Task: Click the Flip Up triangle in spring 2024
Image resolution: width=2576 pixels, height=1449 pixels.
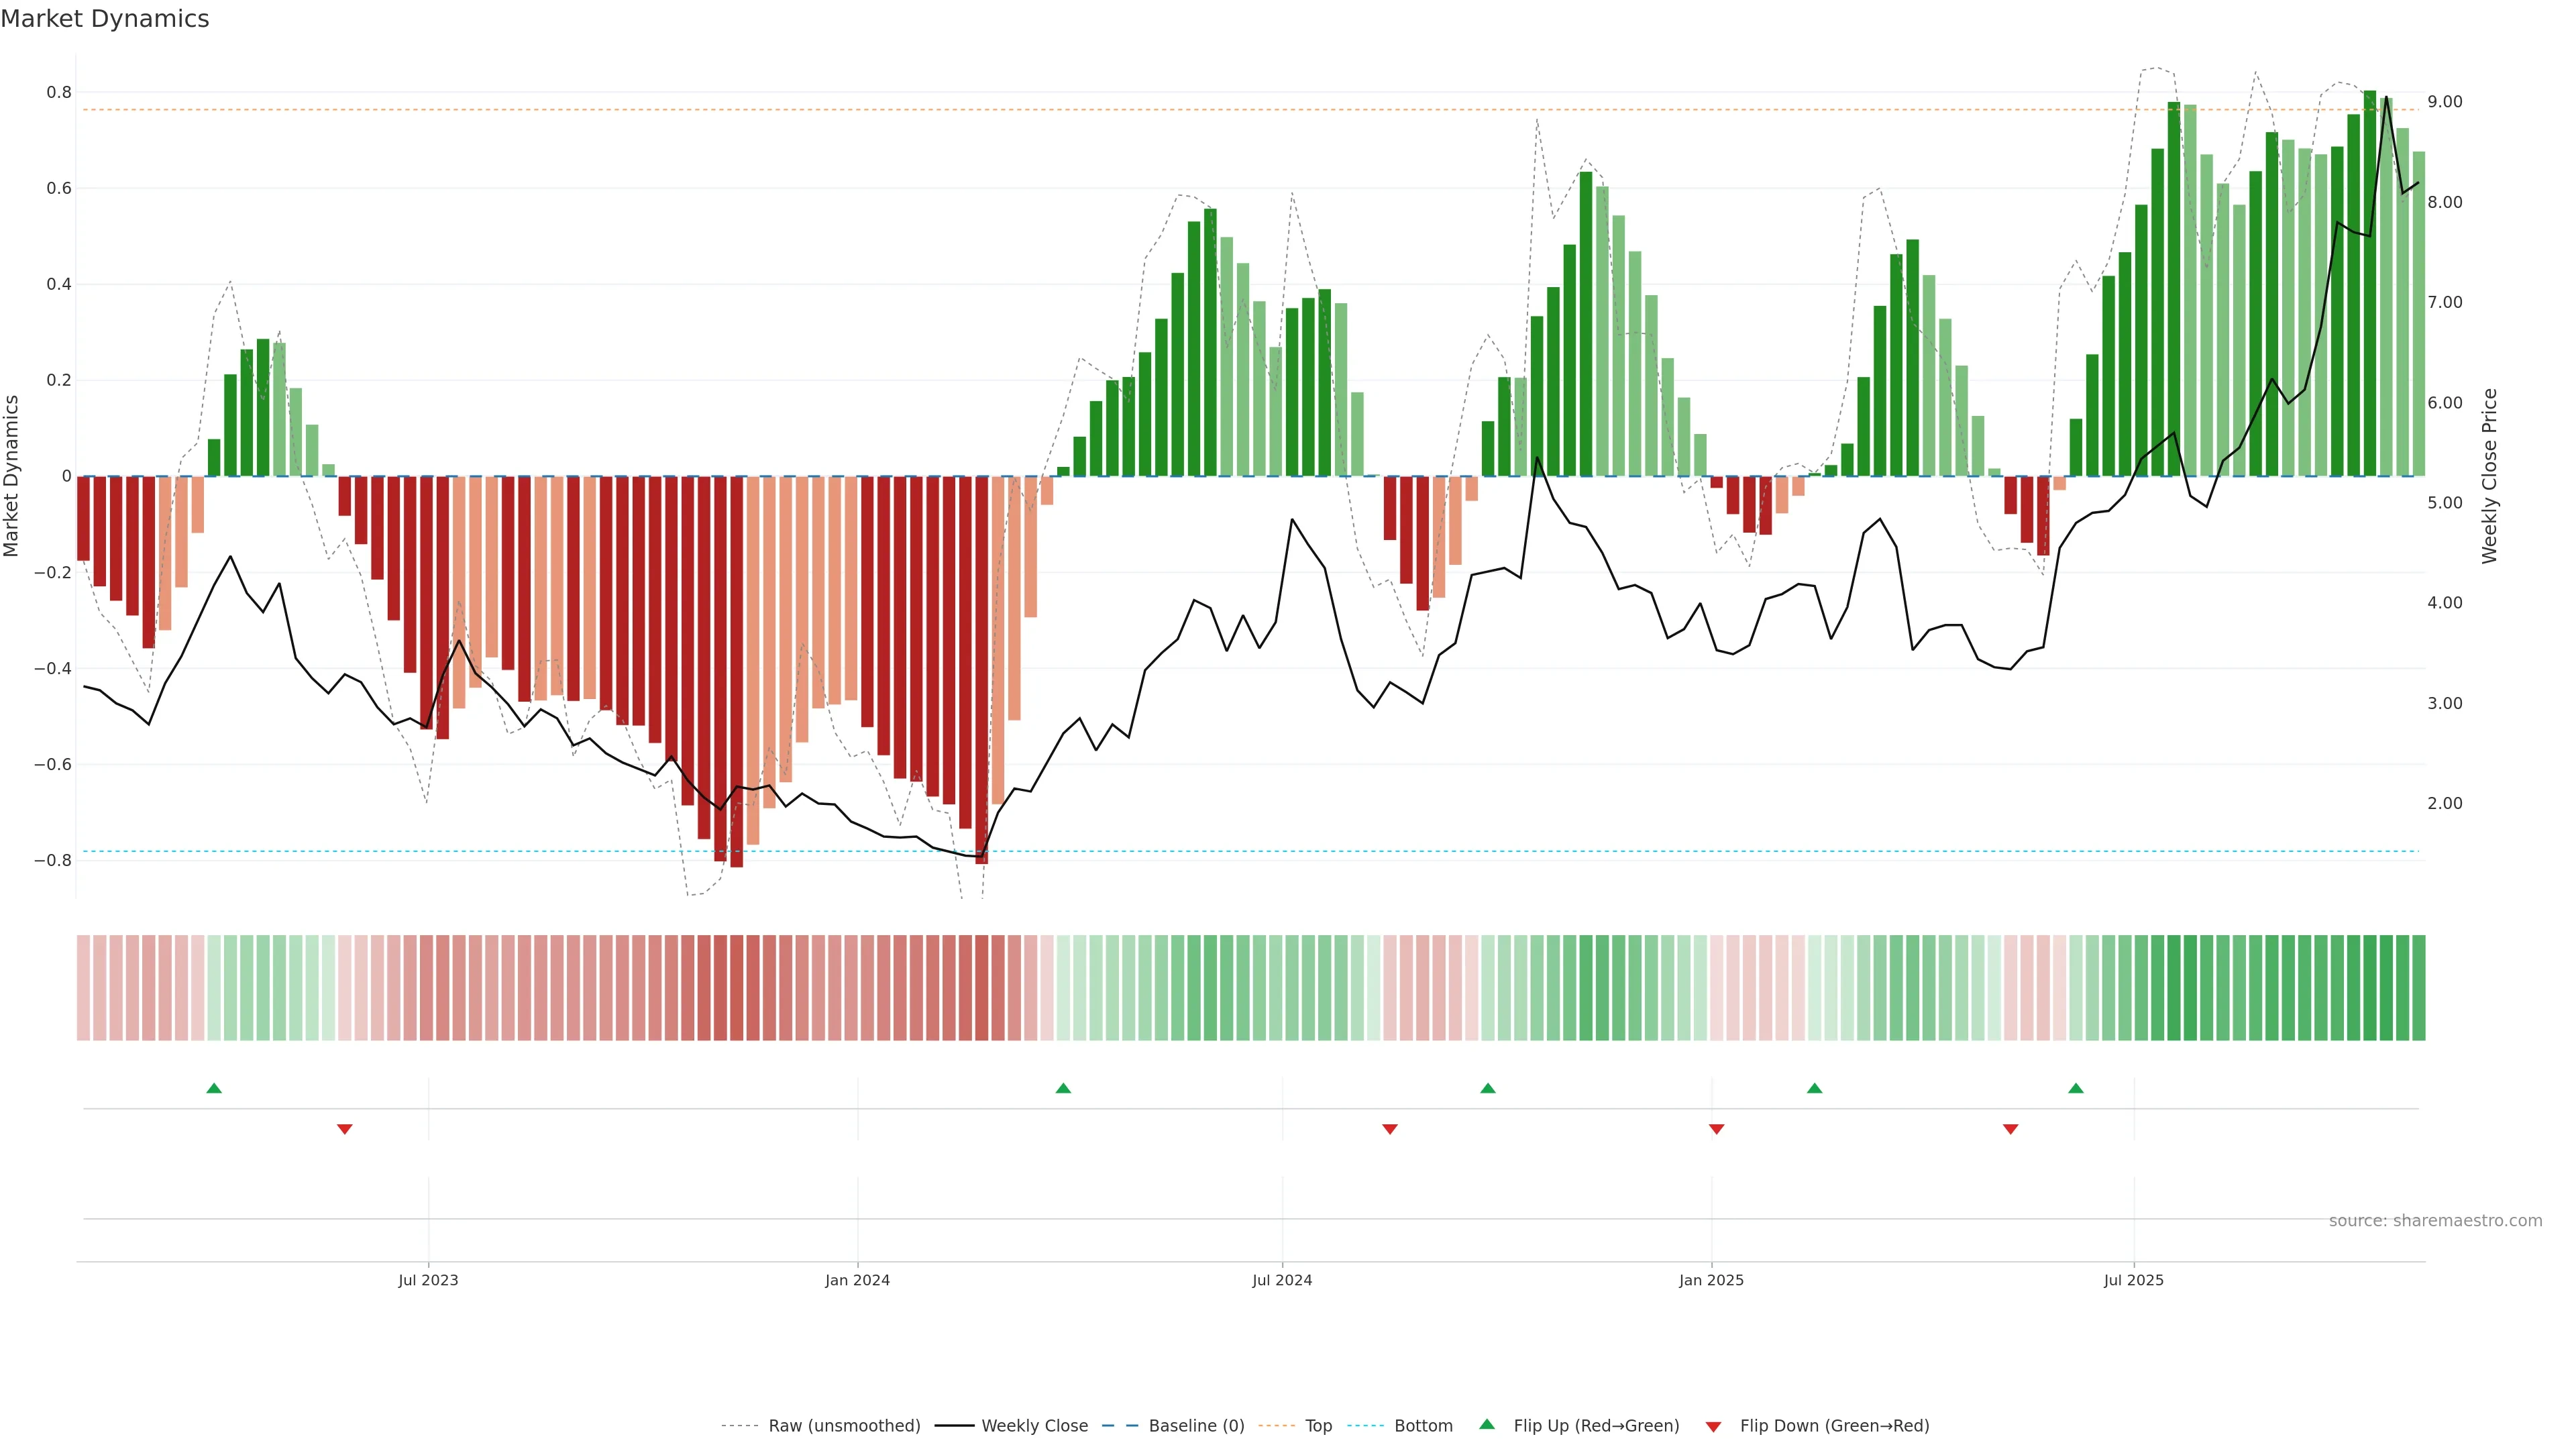Action: click(1063, 1088)
